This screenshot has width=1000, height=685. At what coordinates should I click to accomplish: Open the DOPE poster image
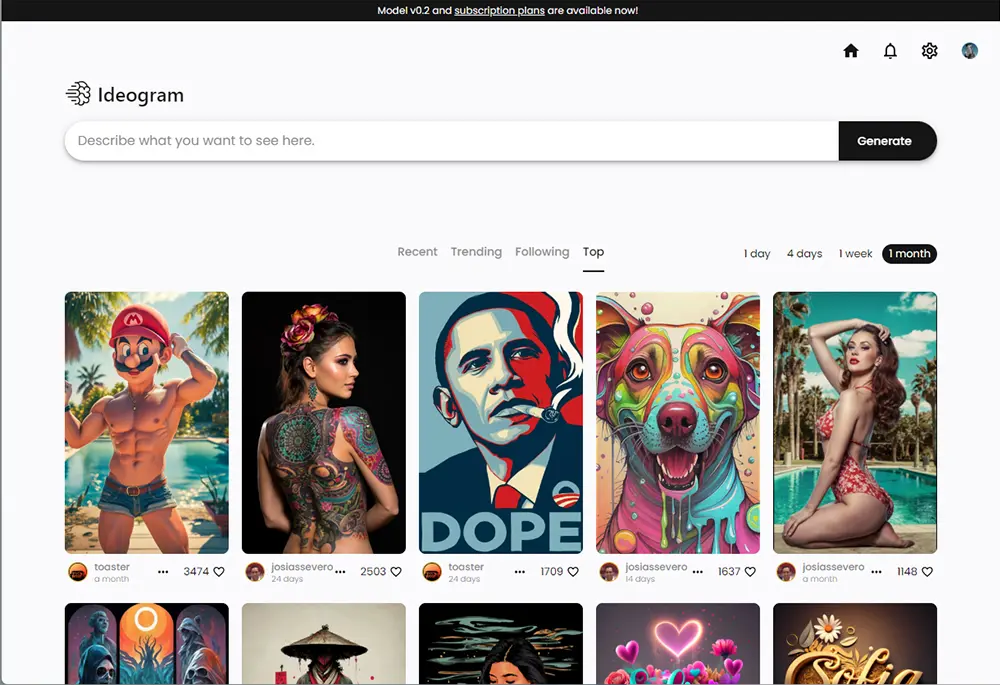pos(501,422)
